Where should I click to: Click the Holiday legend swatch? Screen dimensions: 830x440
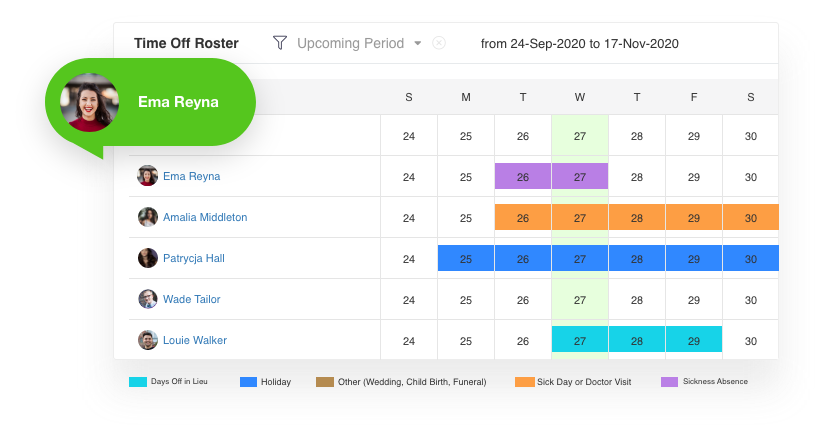click(249, 382)
